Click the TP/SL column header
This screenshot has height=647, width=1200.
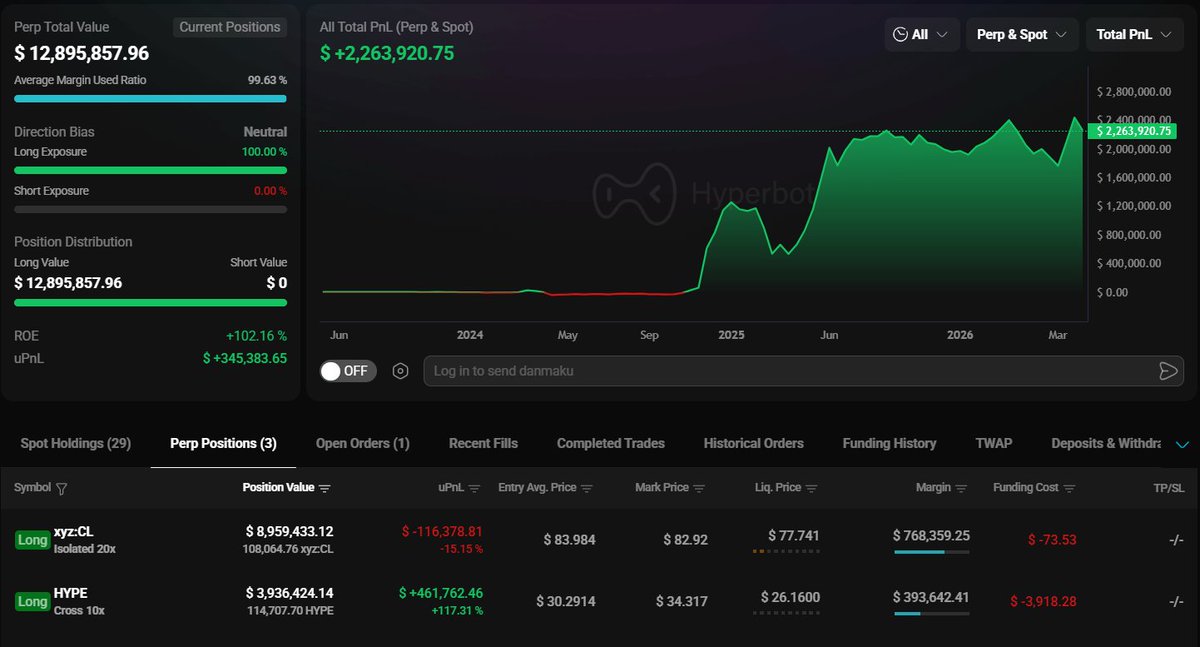pyautogui.click(x=1168, y=488)
